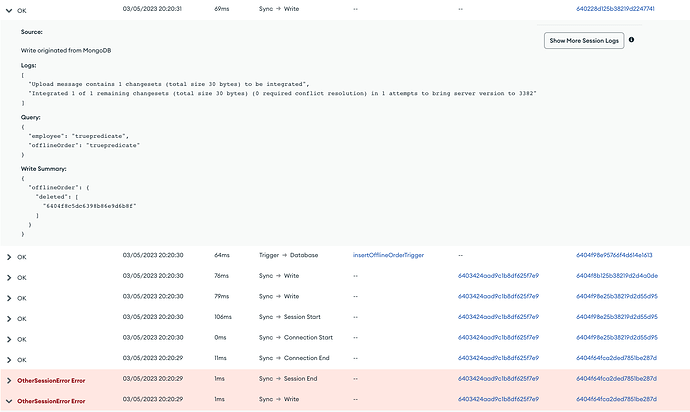Expand the Connection End log row
Image resolution: width=690 pixels, height=412 pixels.
coord(9,358)
